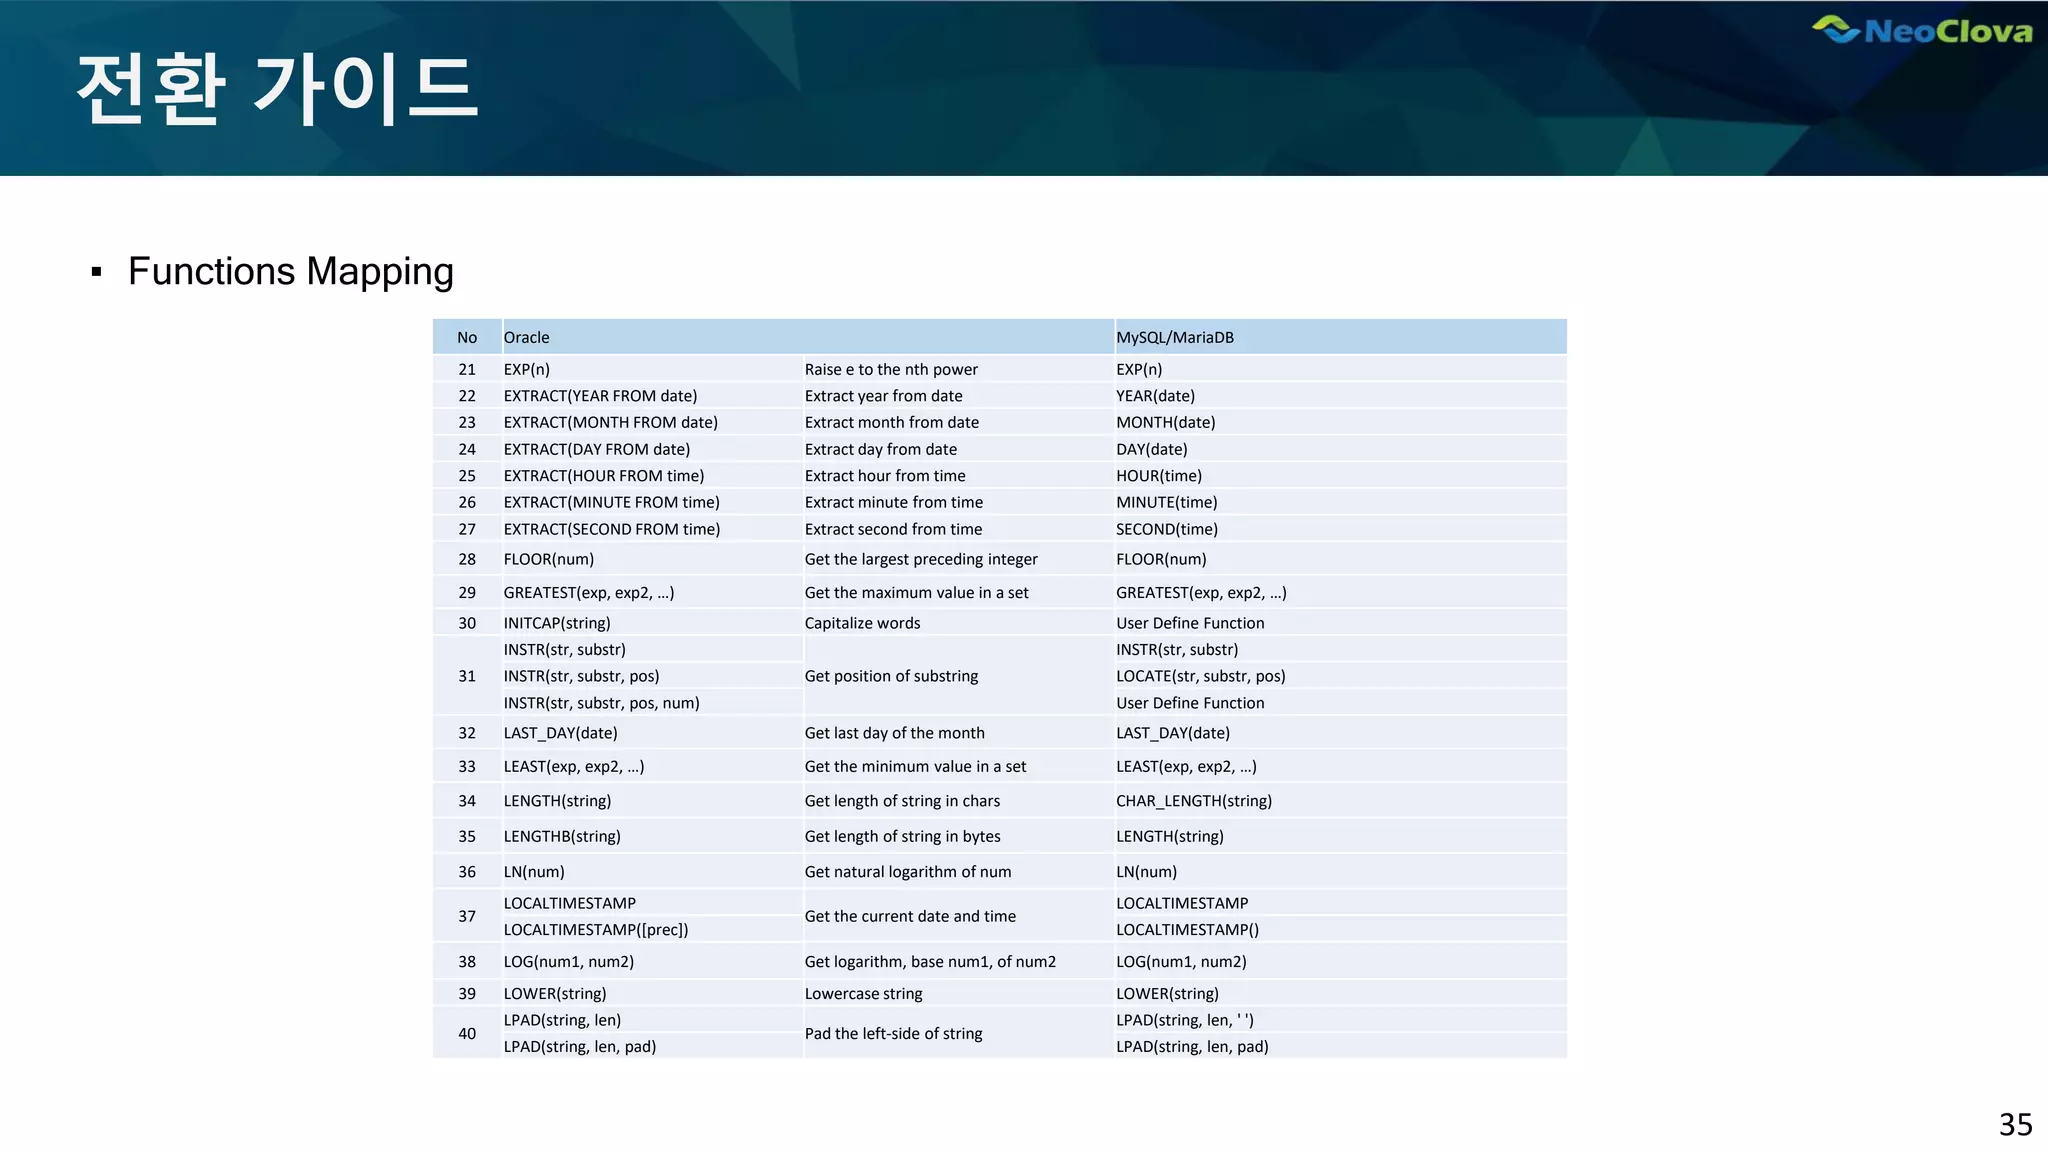Click the LPAD(string, len, ' ') MySQL cell
The image size is (2048, 1152).
coord(1184,1020)
